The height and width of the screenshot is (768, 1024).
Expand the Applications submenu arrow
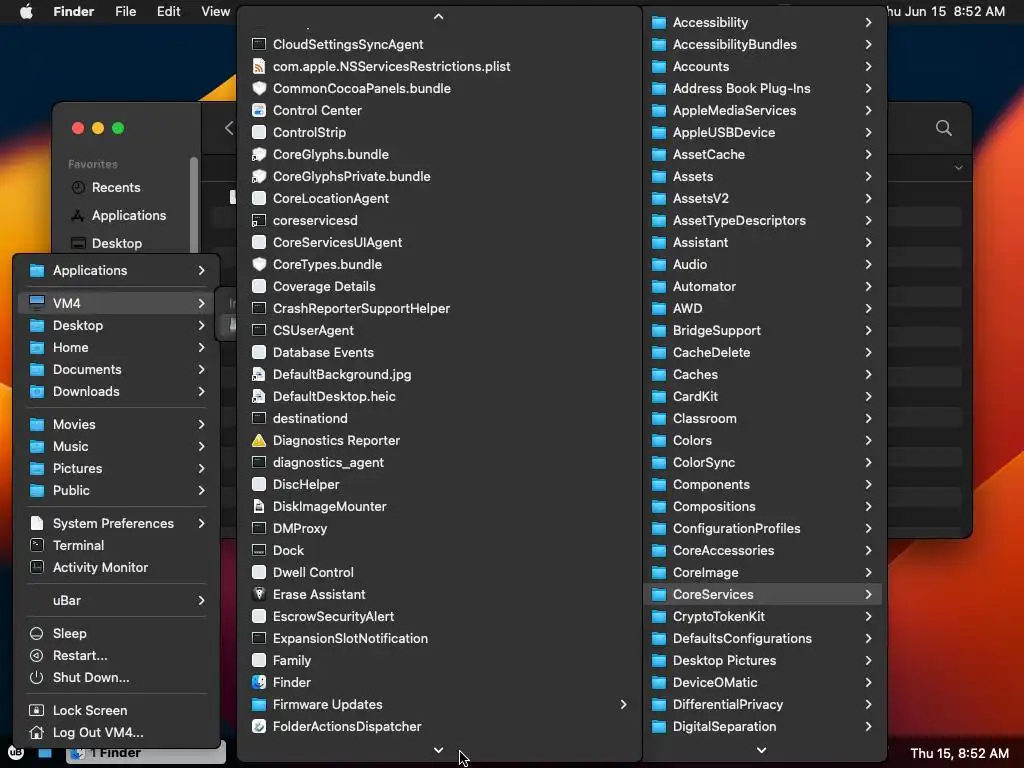point(201,270)
